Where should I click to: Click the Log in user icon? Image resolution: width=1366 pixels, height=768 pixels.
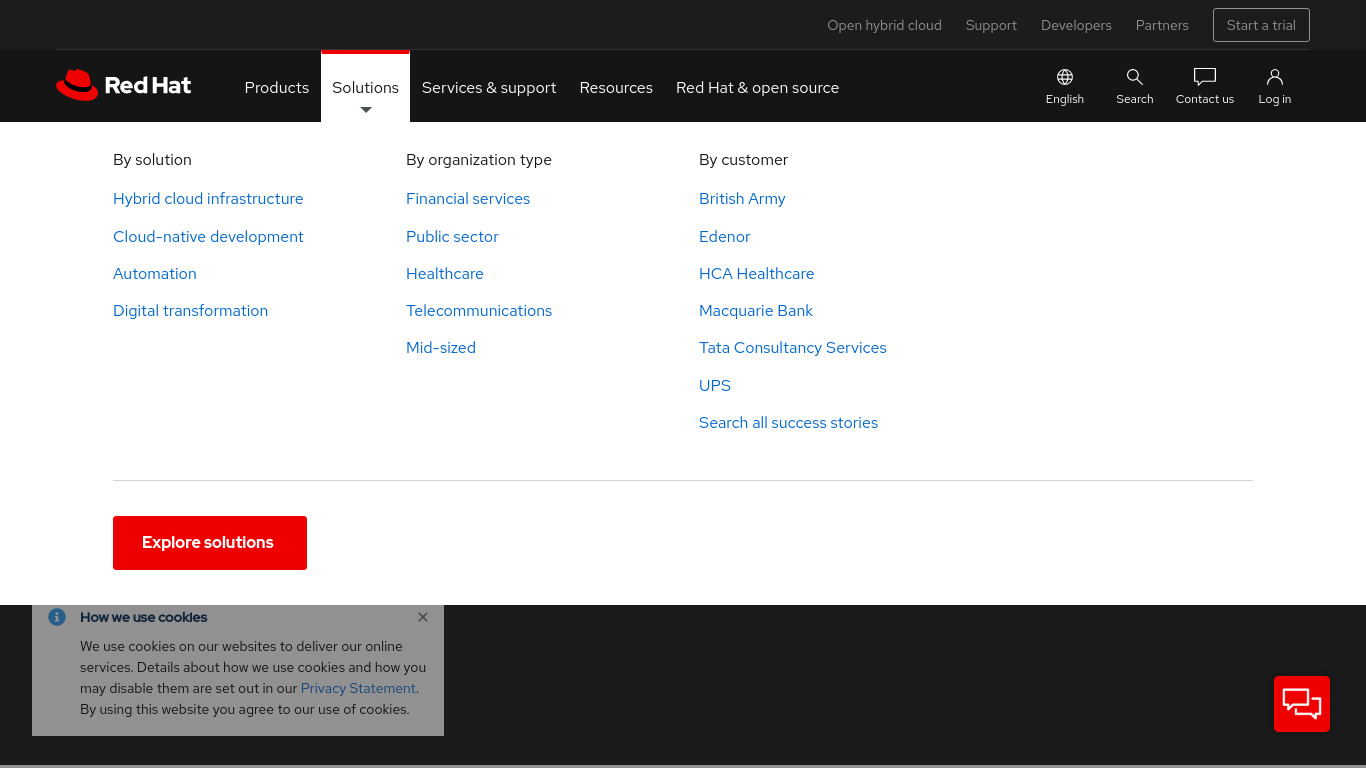1275,77
